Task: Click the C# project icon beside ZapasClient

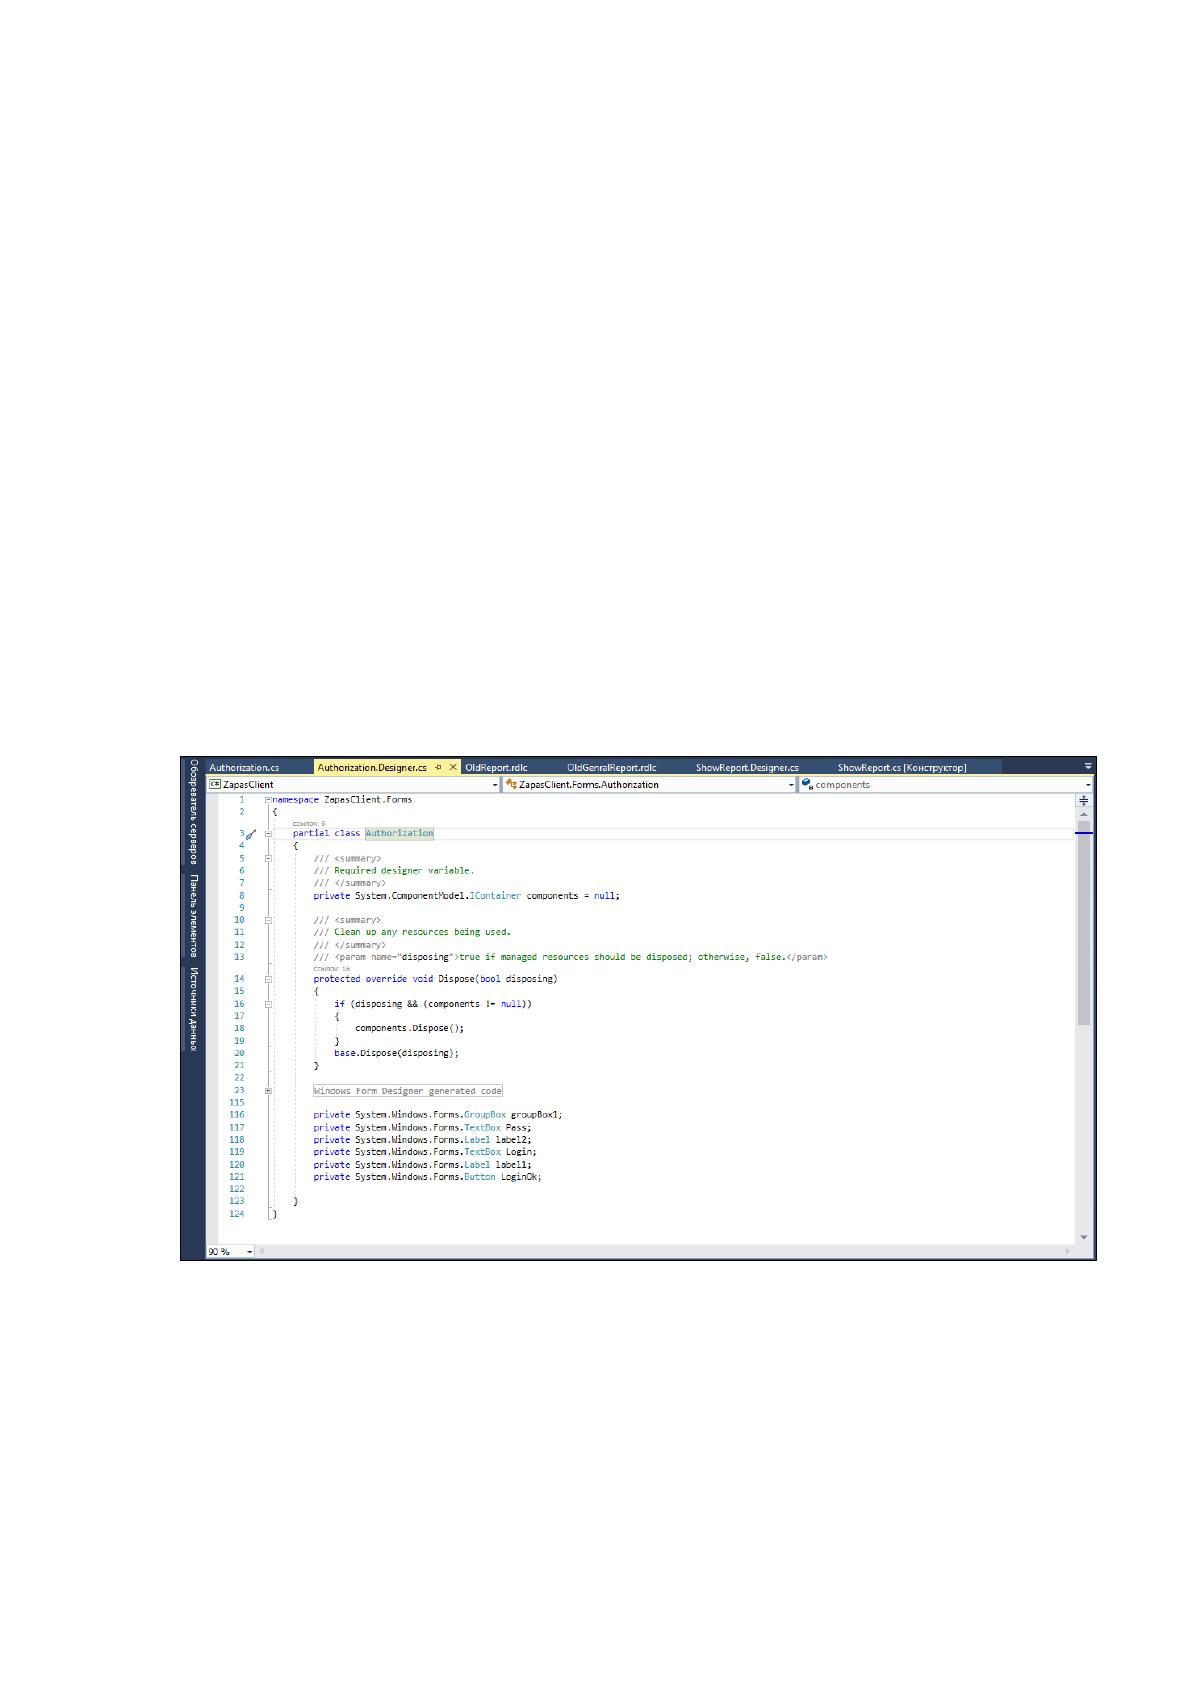Action: click(x=214, y=784)
